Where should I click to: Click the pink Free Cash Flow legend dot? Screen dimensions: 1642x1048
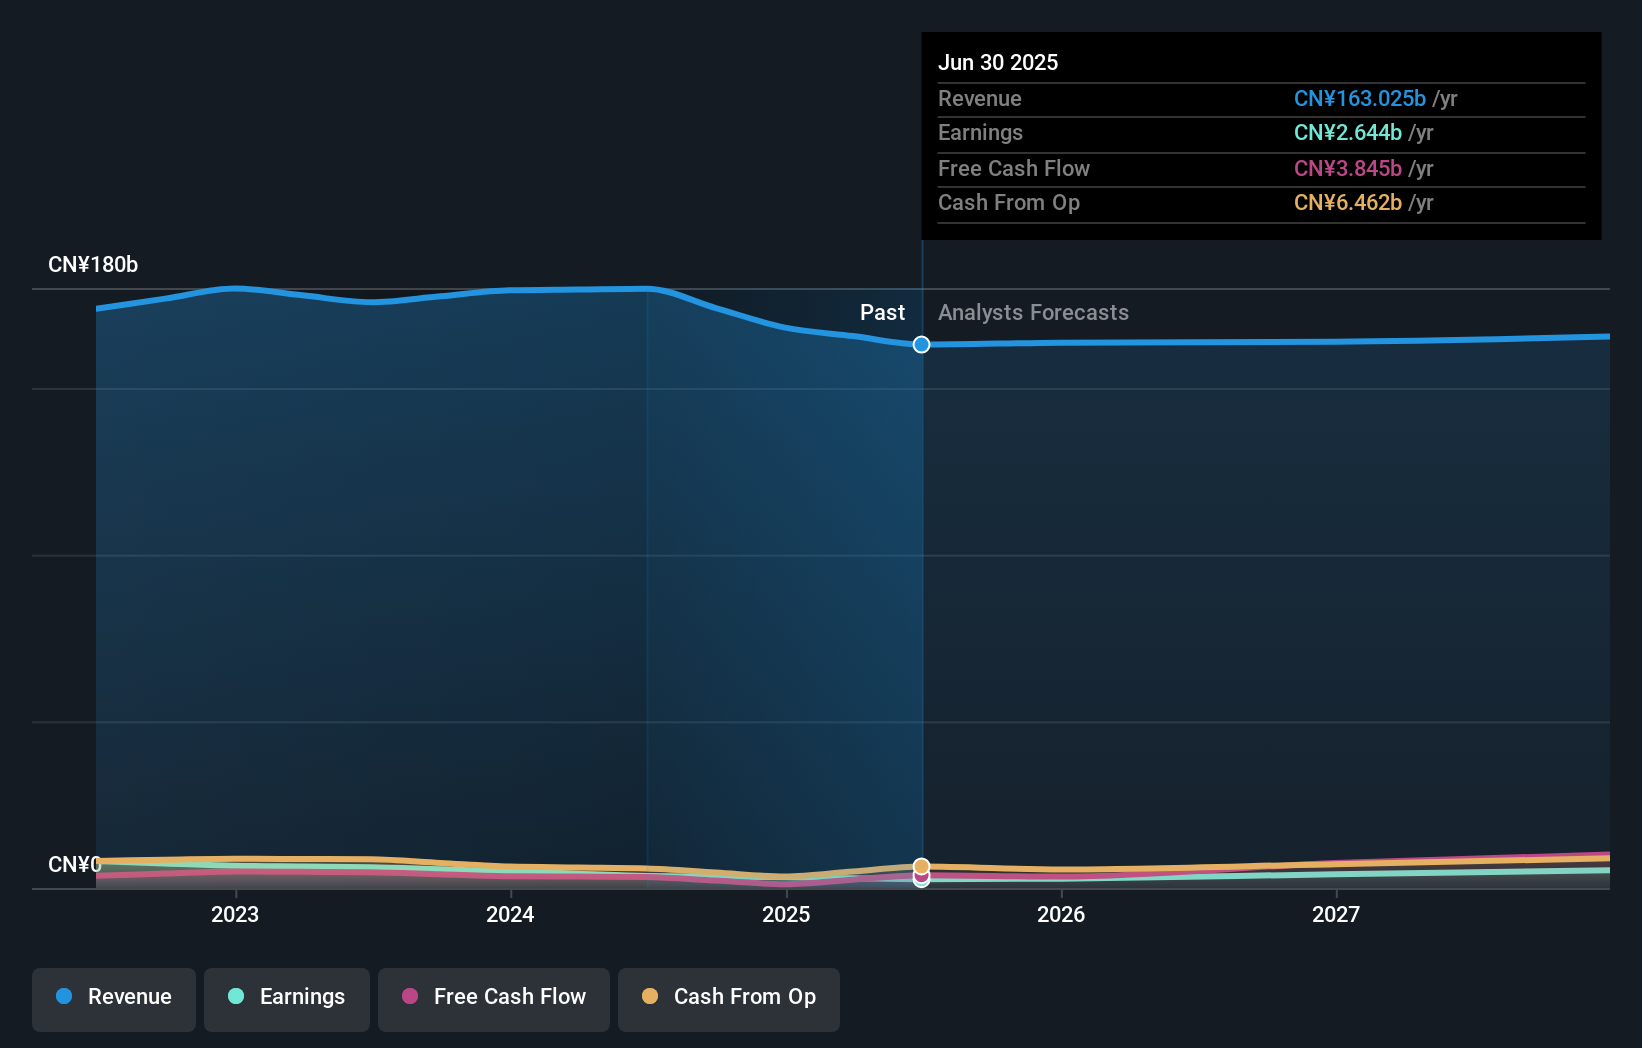coord(410,996)
